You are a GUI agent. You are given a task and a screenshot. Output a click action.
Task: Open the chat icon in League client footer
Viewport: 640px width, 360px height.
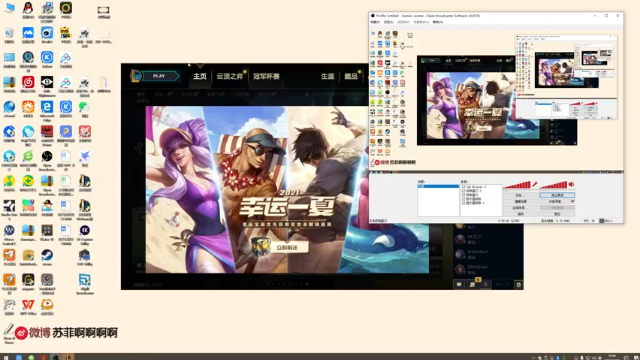(x=459, y=284)
